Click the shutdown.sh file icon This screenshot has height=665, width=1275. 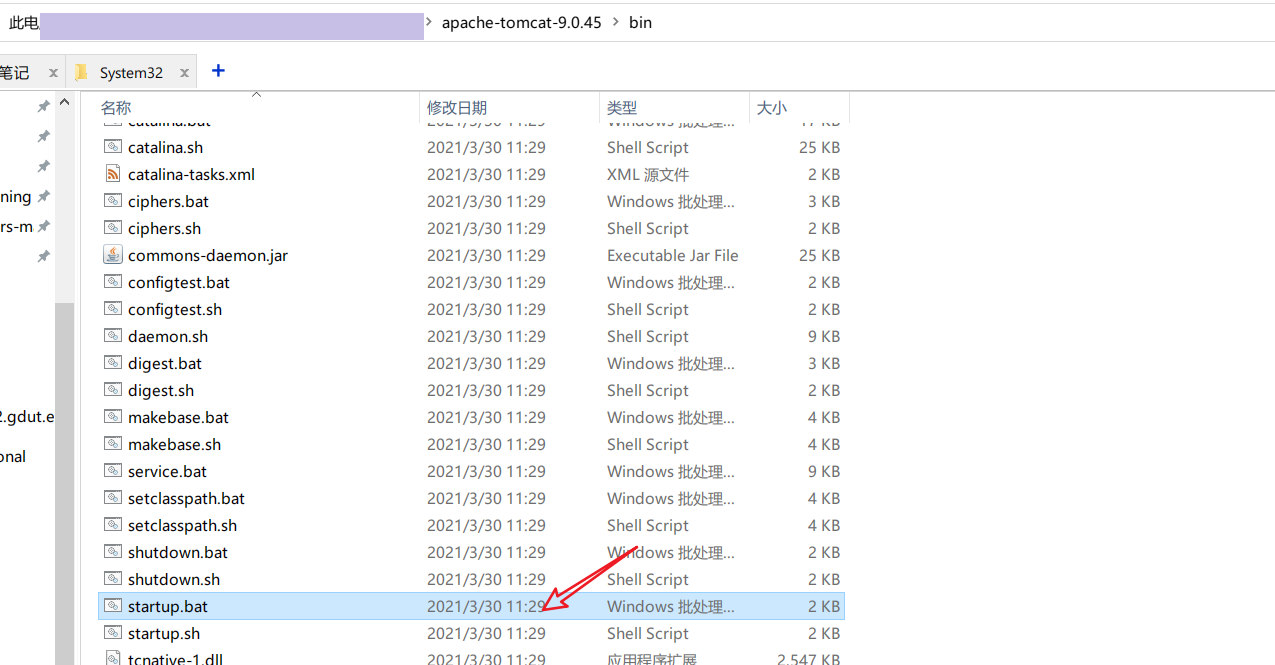pos(113,579)
